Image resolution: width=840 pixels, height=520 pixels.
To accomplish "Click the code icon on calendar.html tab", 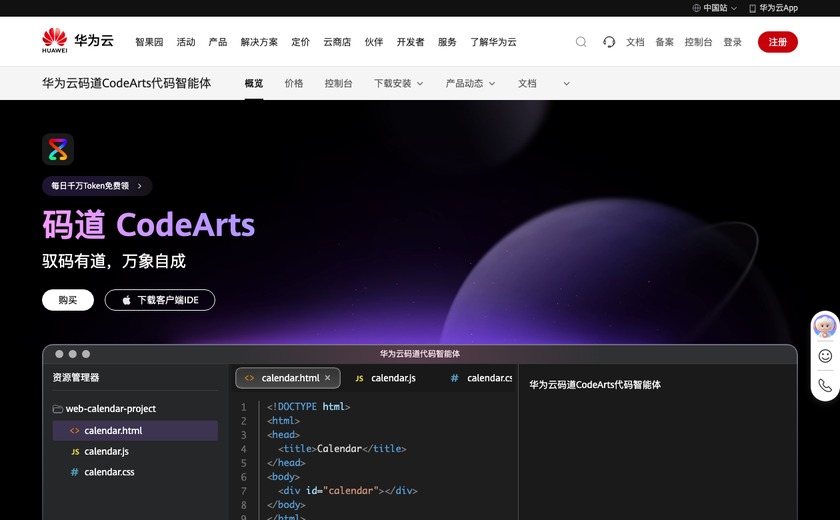I will point(249,378).
